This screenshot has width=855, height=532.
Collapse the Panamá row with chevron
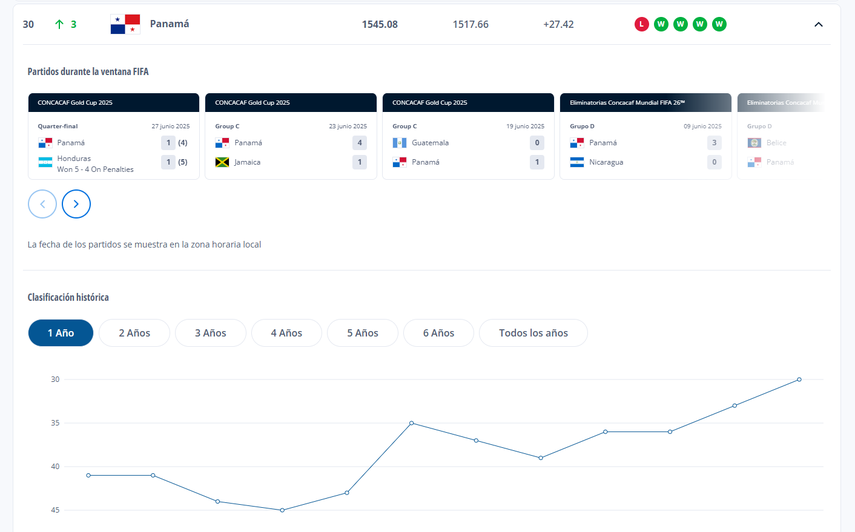coord(819,25)
